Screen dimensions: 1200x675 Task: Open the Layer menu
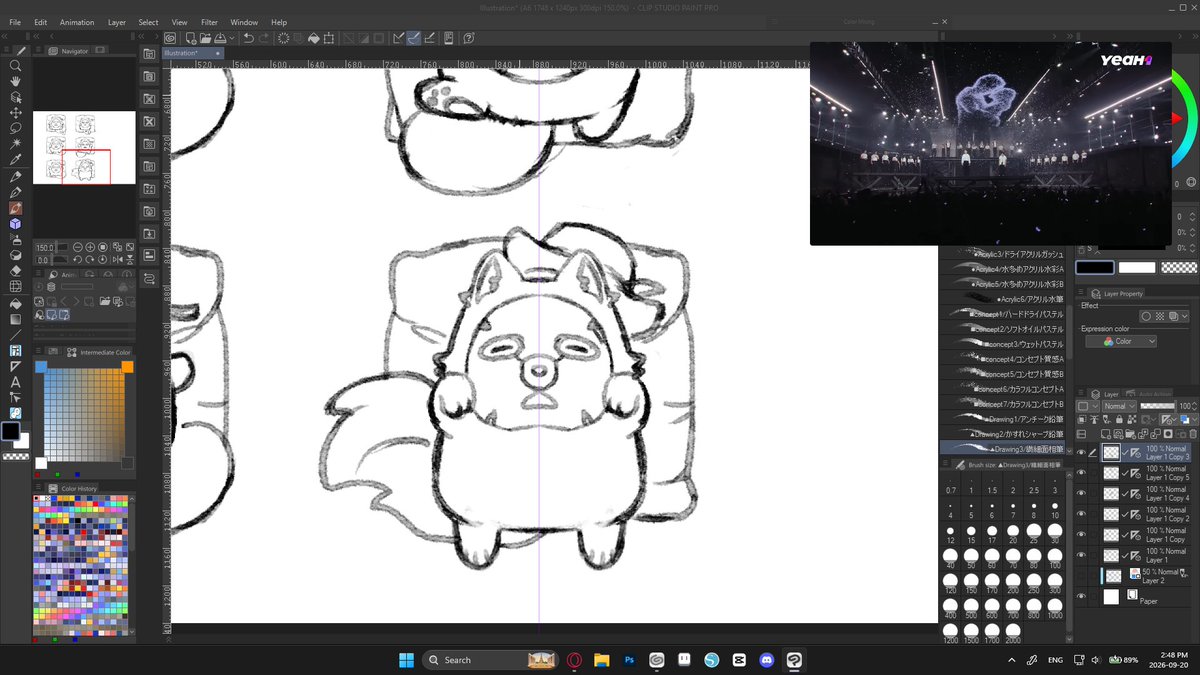[117, 22]
